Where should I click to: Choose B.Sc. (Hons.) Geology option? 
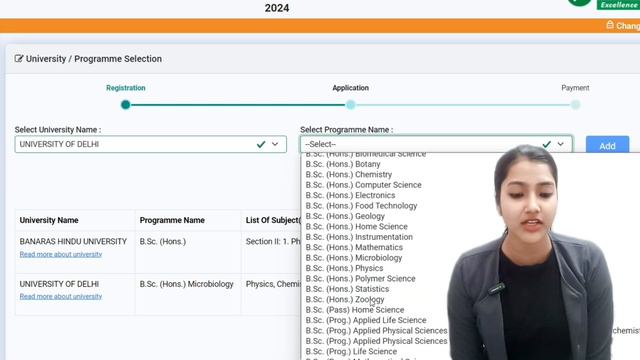pyautogui.click(x=345, y=216)
